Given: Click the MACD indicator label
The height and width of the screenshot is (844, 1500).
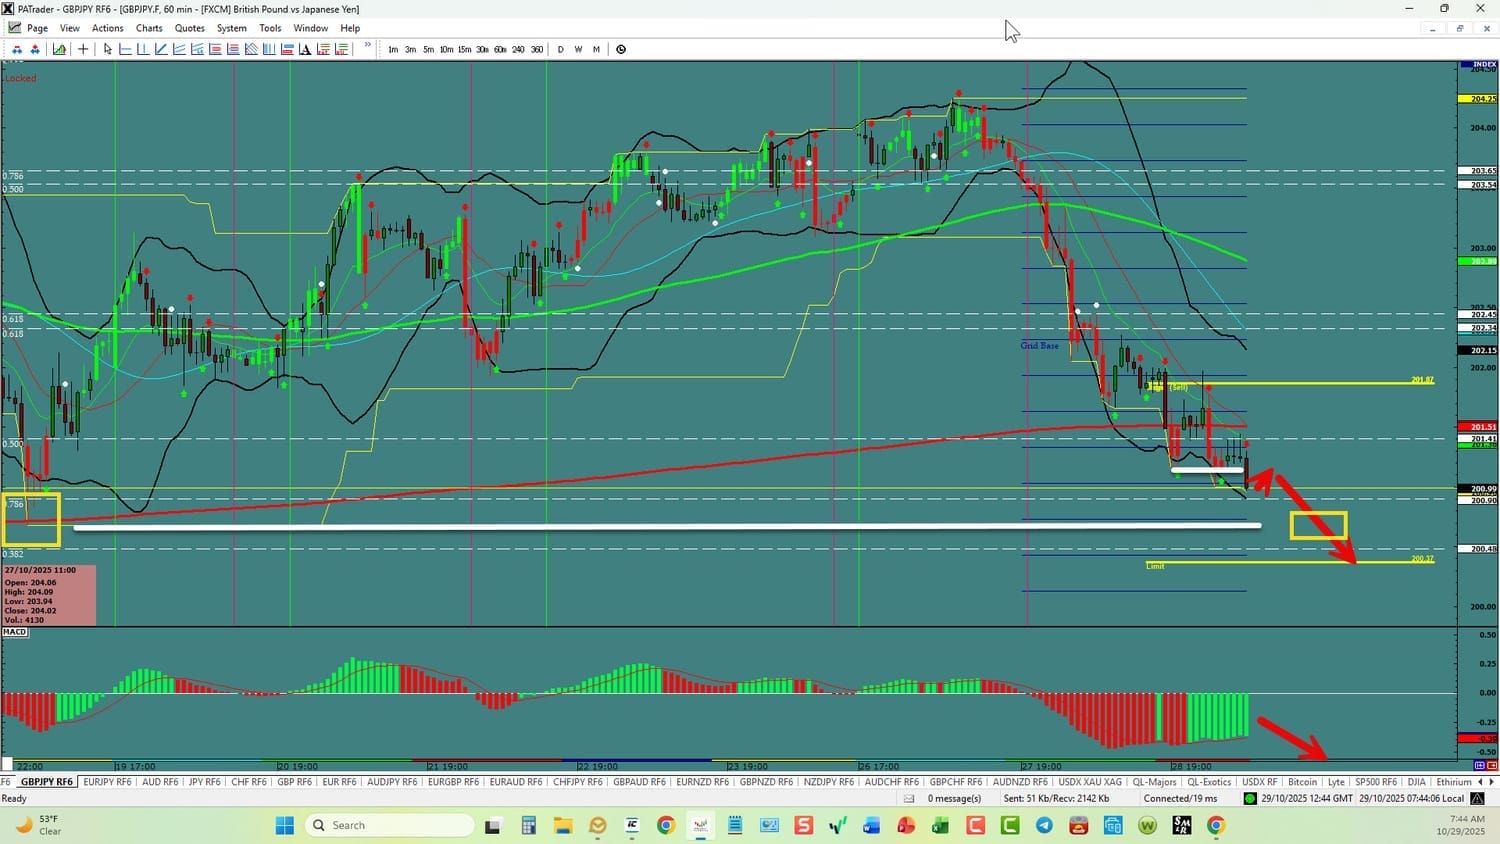Looking at the screenshot, I should 15,632.
